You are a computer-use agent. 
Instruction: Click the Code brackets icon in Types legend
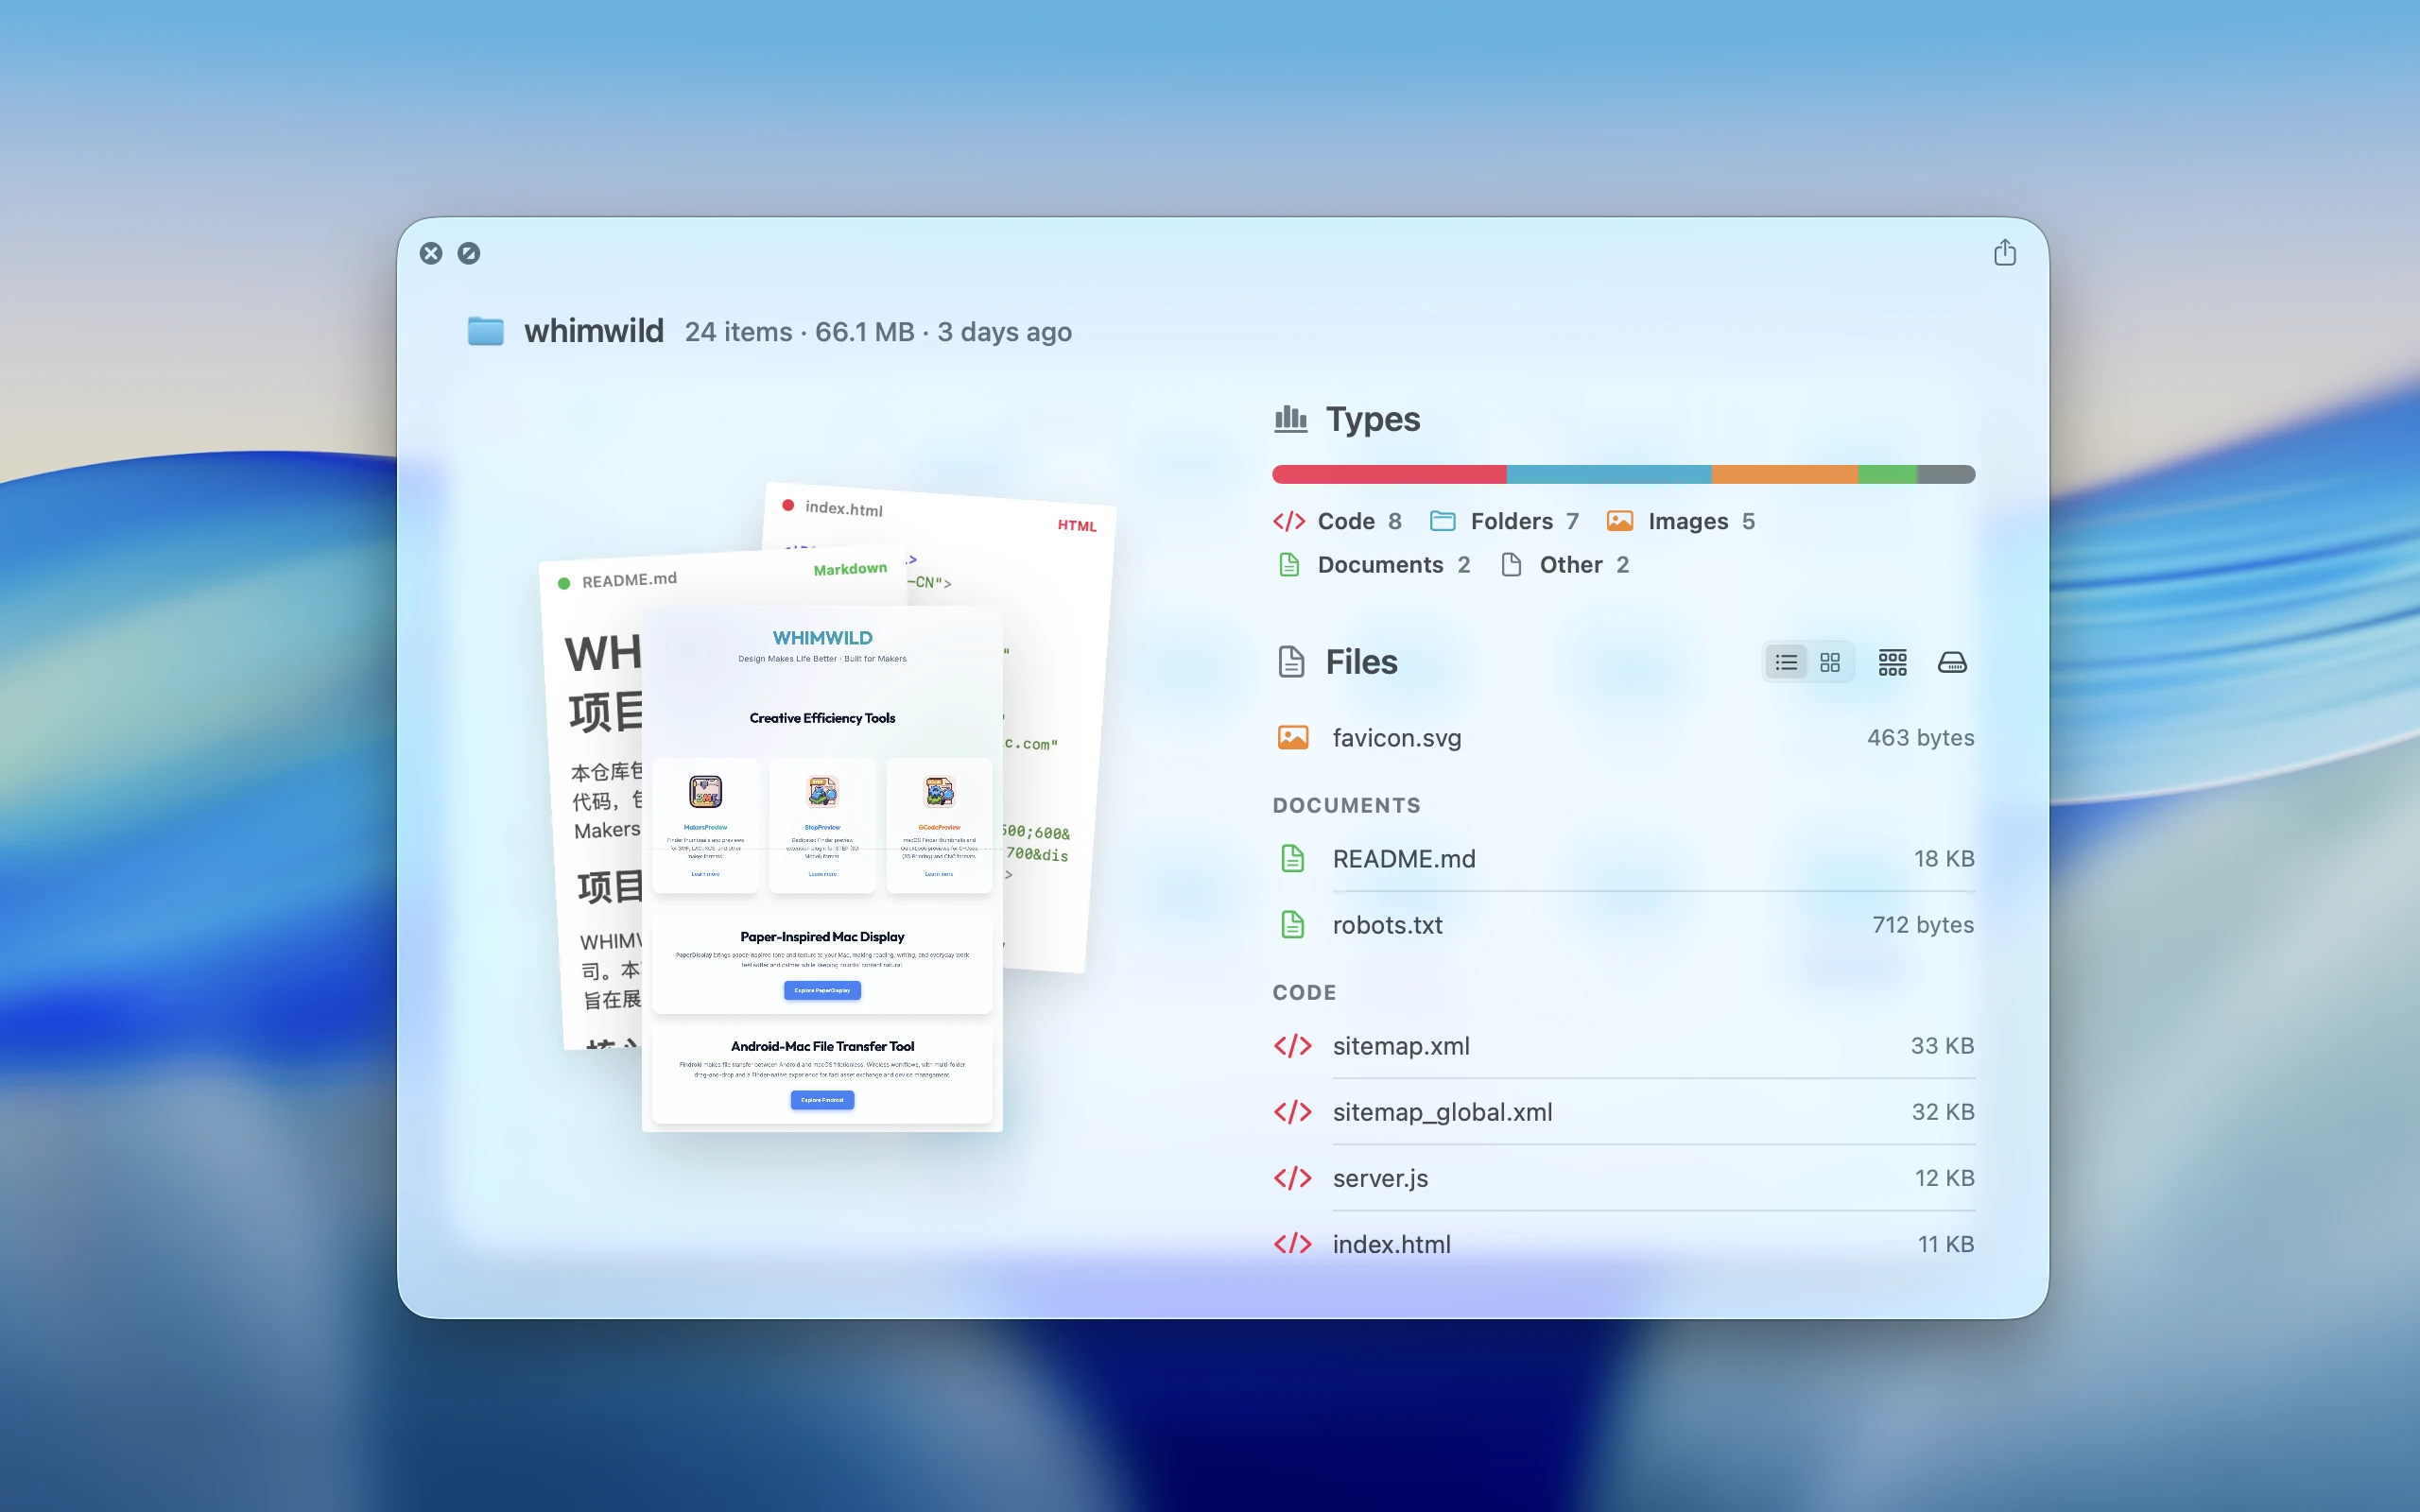[1289, 521]
